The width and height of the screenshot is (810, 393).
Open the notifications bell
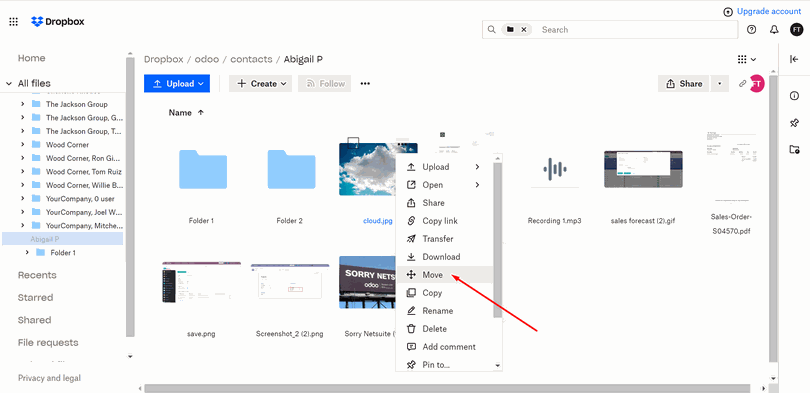point(774,29)
